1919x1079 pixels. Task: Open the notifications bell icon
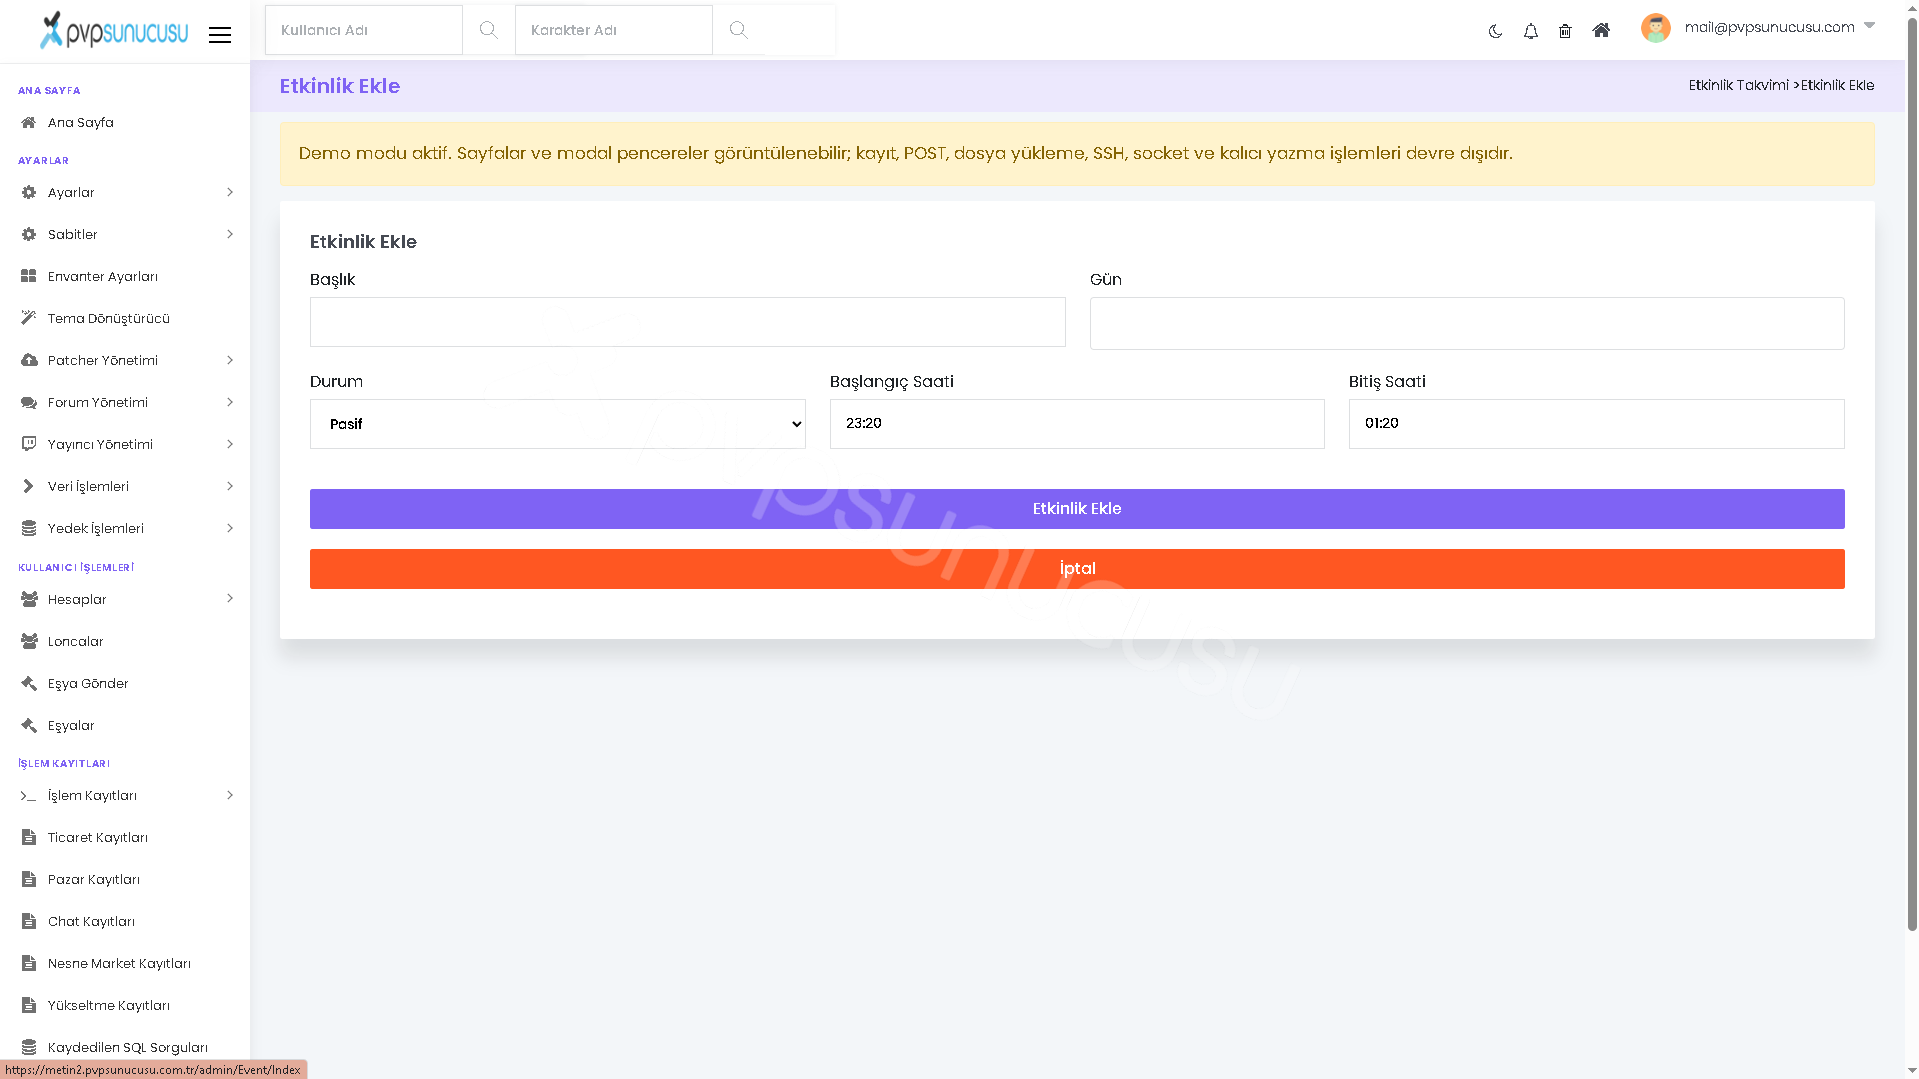tap(1530, 31)
